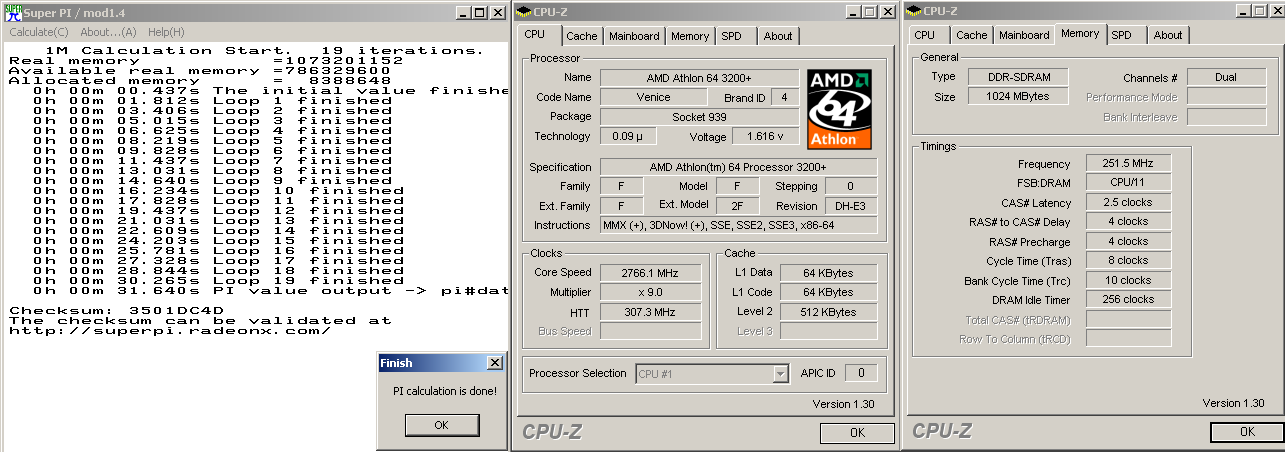Select the Cache tab in the Memory window
The image size is (1285, 452).
971,35
